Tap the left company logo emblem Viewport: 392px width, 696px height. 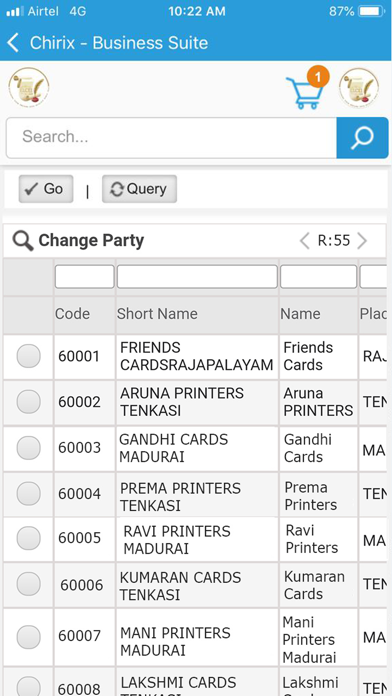pyautogui.click(x=29, y=87)
